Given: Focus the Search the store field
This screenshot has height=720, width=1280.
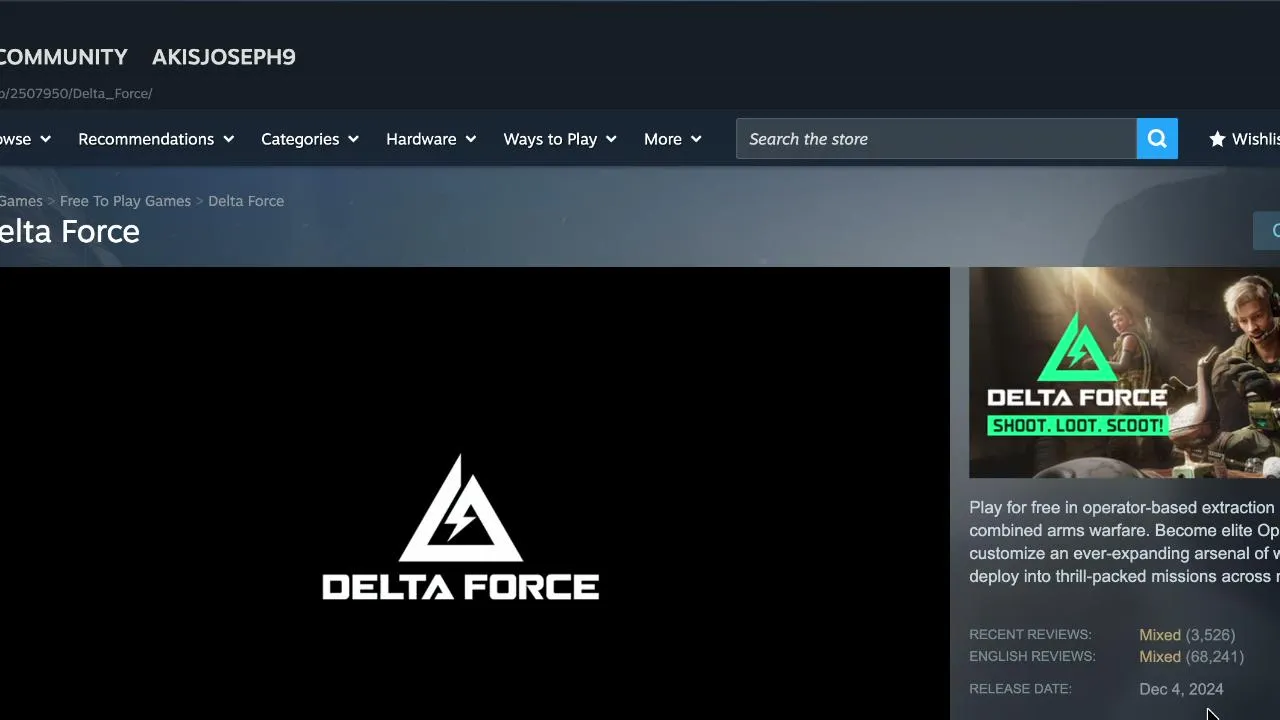Looking at the screenshot, I should point(936,139).
